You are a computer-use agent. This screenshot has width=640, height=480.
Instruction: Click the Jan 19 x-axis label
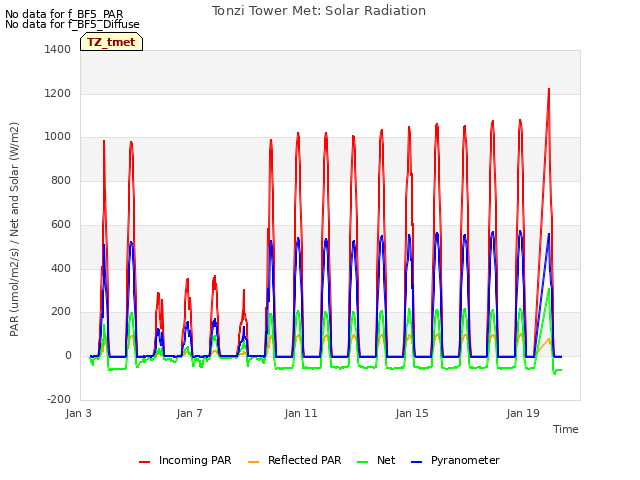(x=523, y=413)
